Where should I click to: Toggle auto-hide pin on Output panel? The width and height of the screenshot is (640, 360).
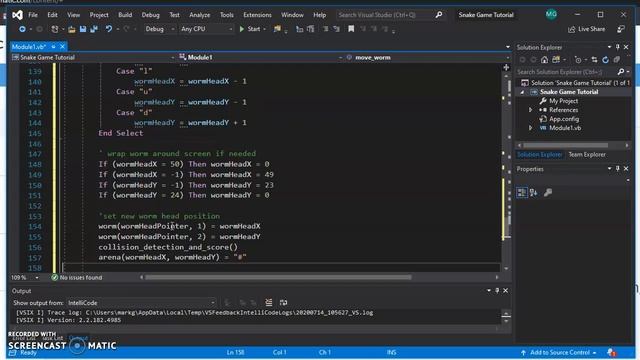(x=497, y=291)
